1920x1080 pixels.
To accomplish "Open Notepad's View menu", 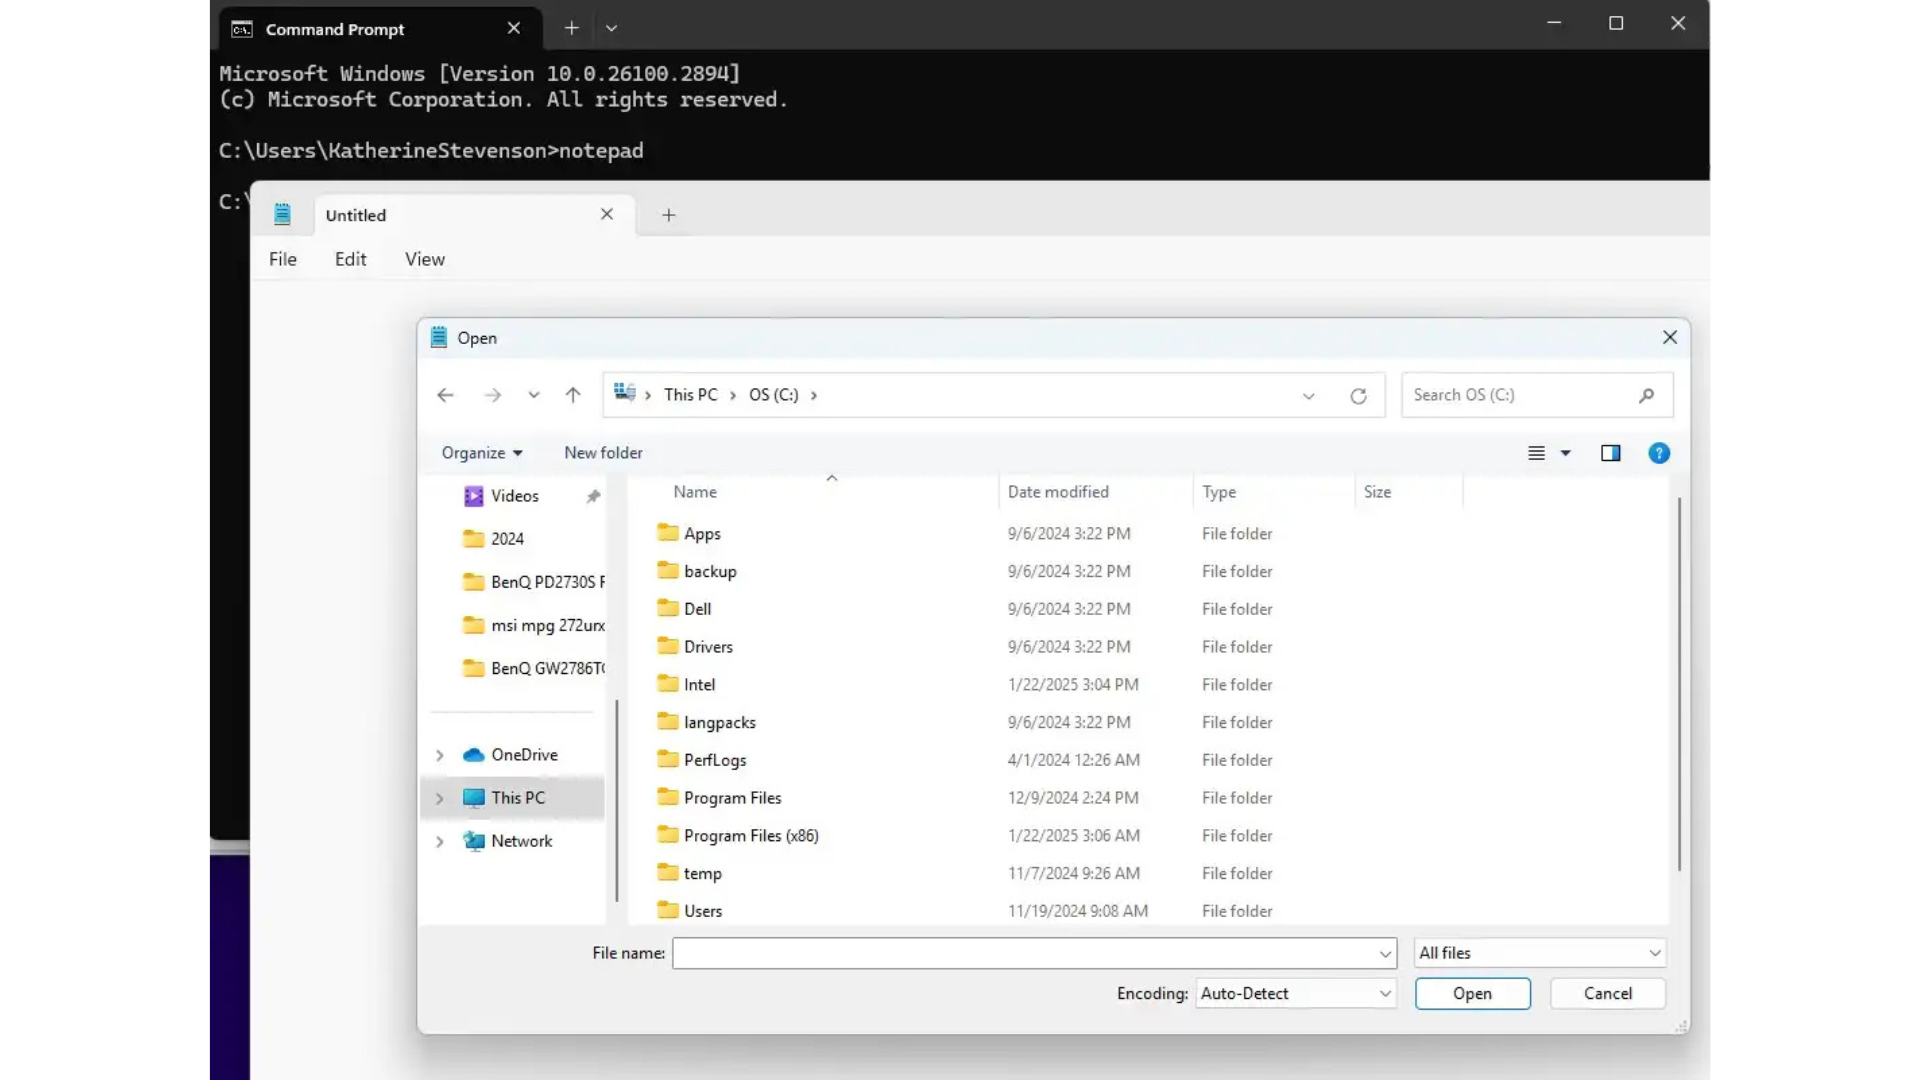I will coord(424,259).
